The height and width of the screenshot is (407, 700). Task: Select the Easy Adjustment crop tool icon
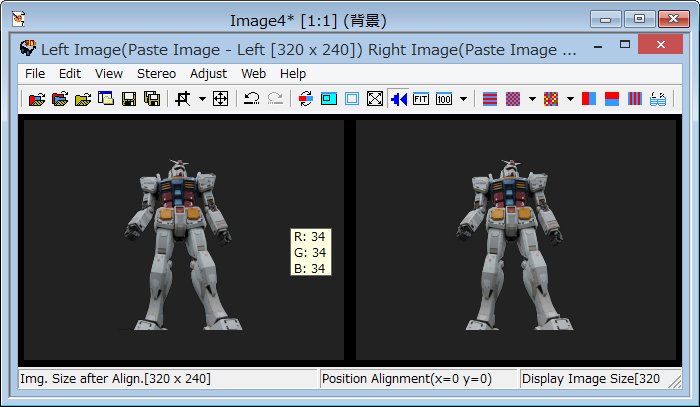(x=182, y=99)
